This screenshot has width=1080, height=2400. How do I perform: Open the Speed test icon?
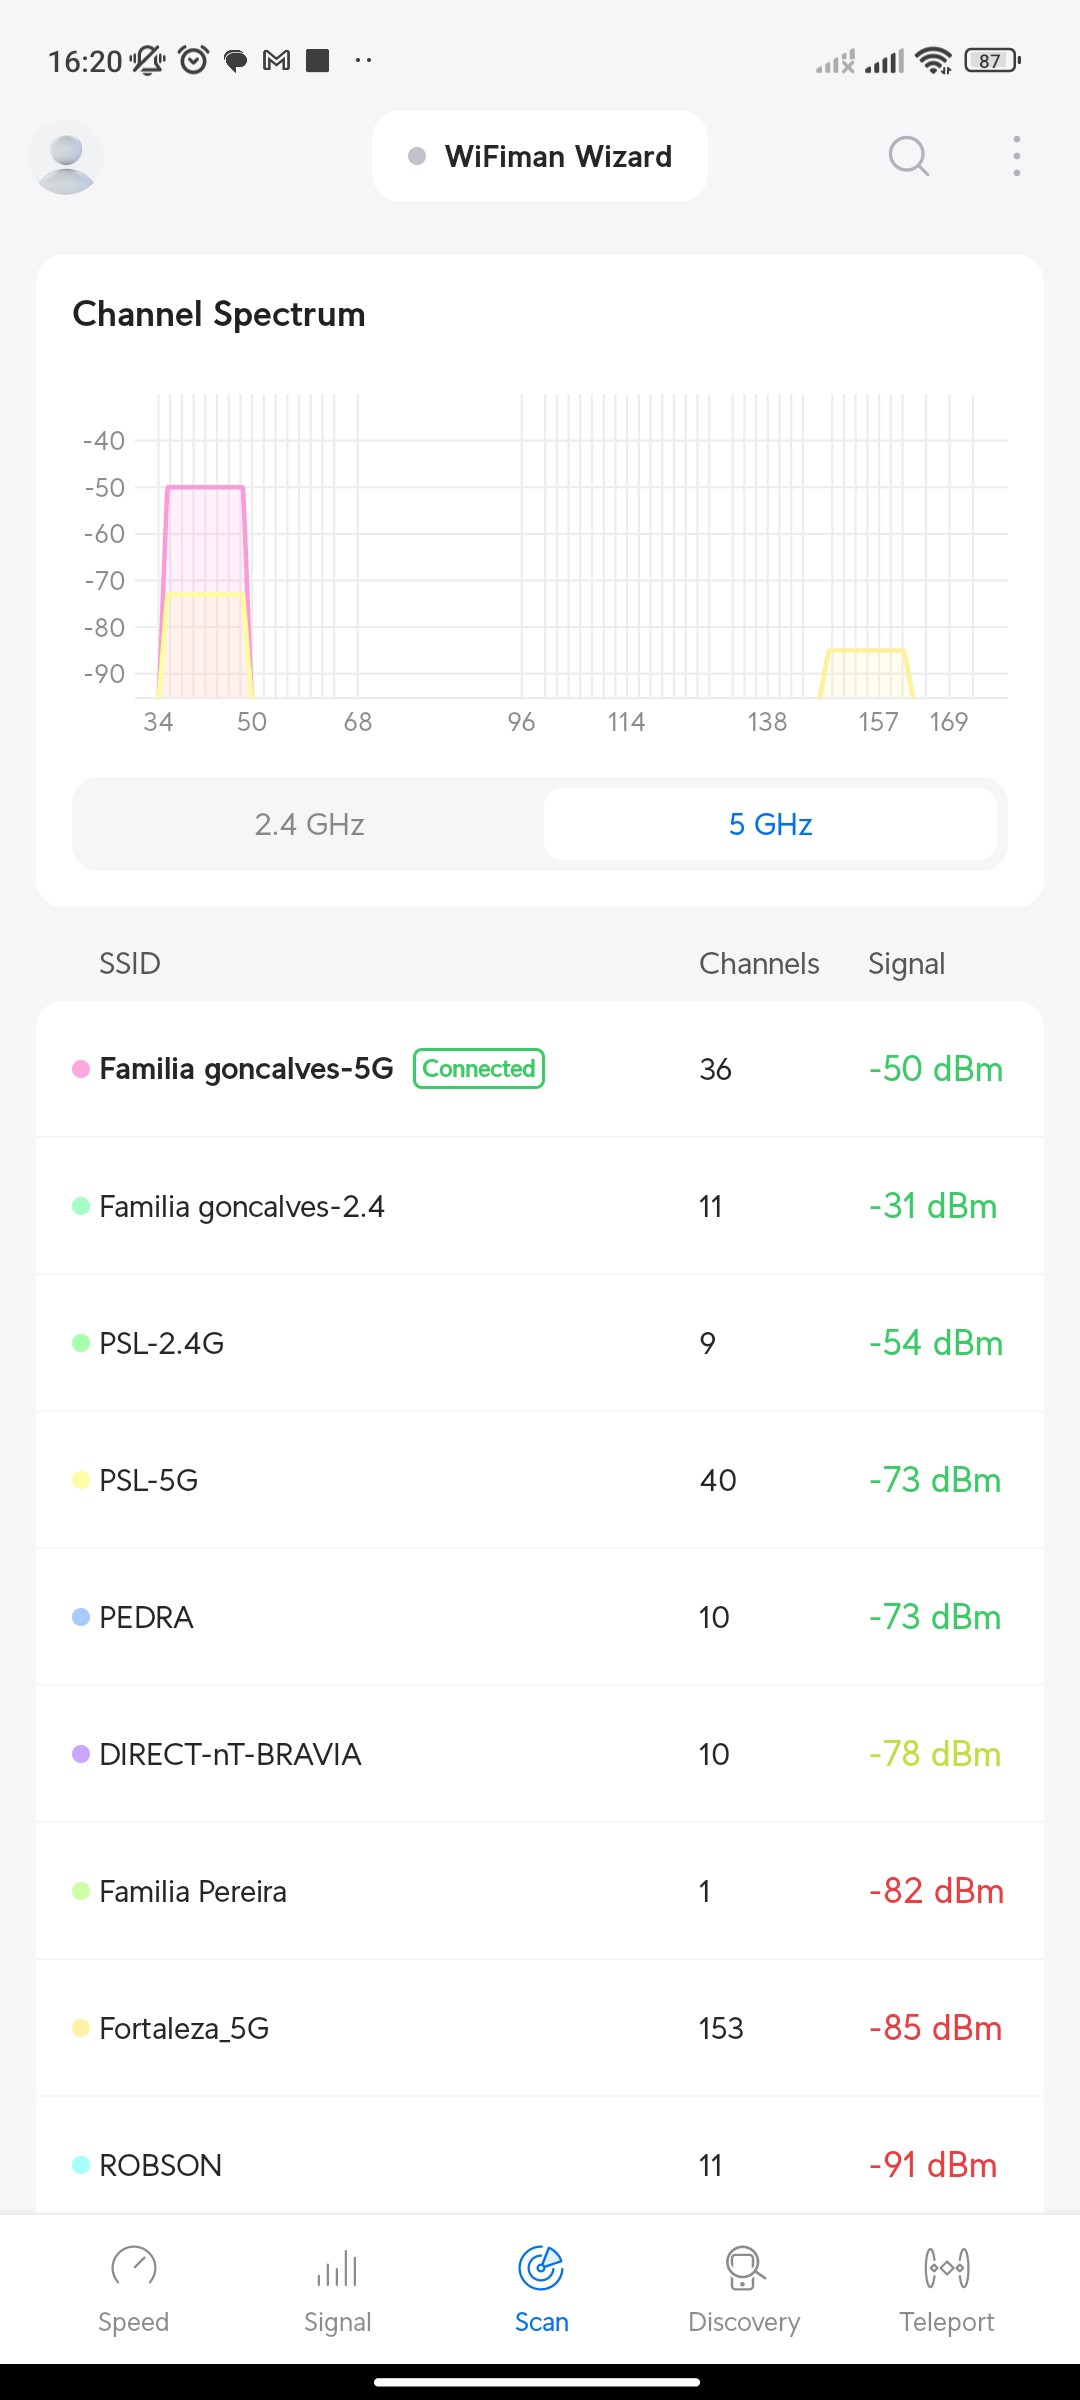[x=133, y=2267]
